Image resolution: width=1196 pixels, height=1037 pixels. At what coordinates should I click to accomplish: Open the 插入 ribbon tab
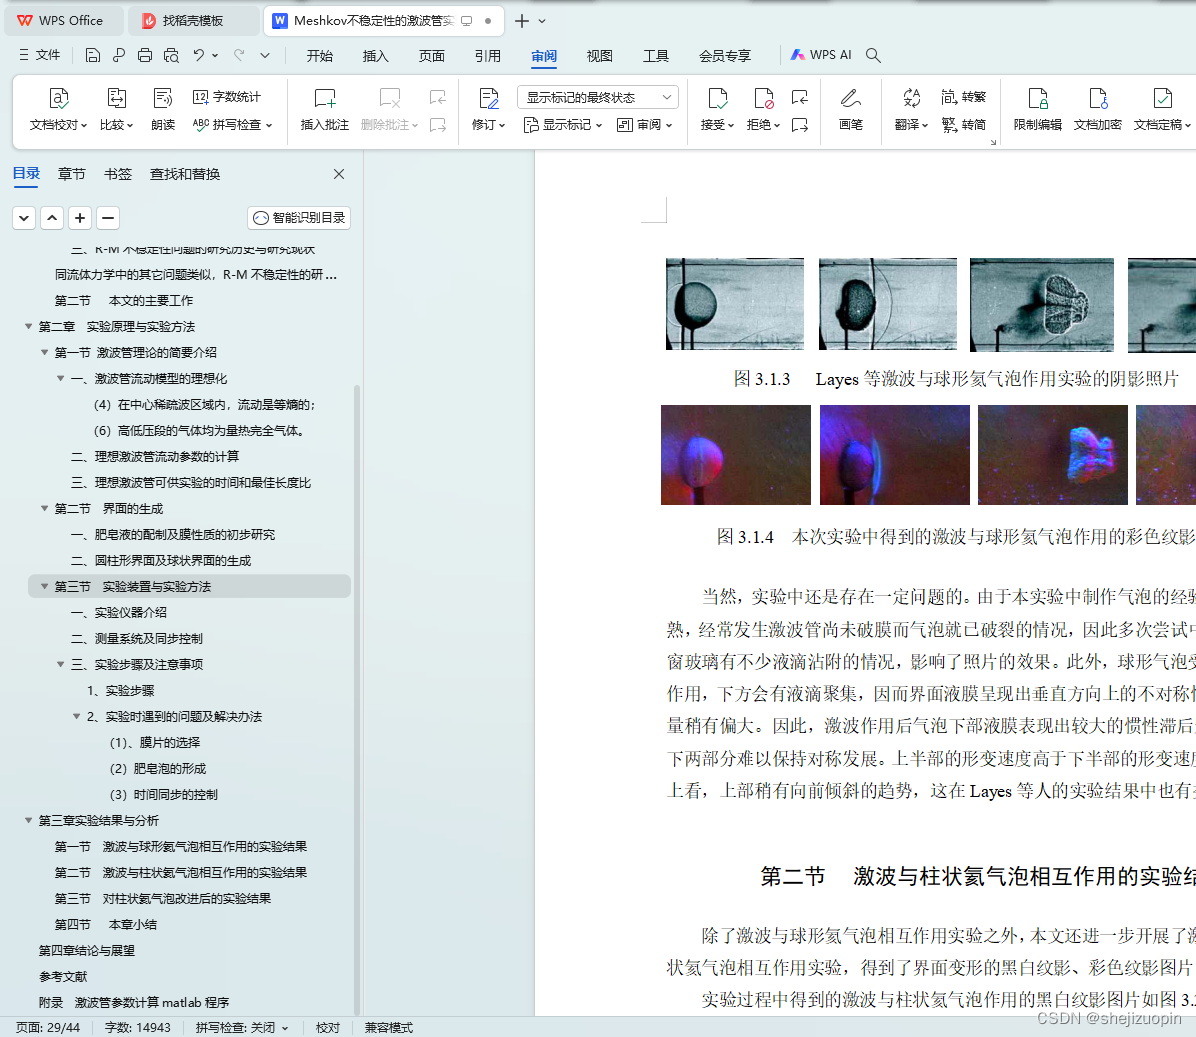(x=375, y=56)
